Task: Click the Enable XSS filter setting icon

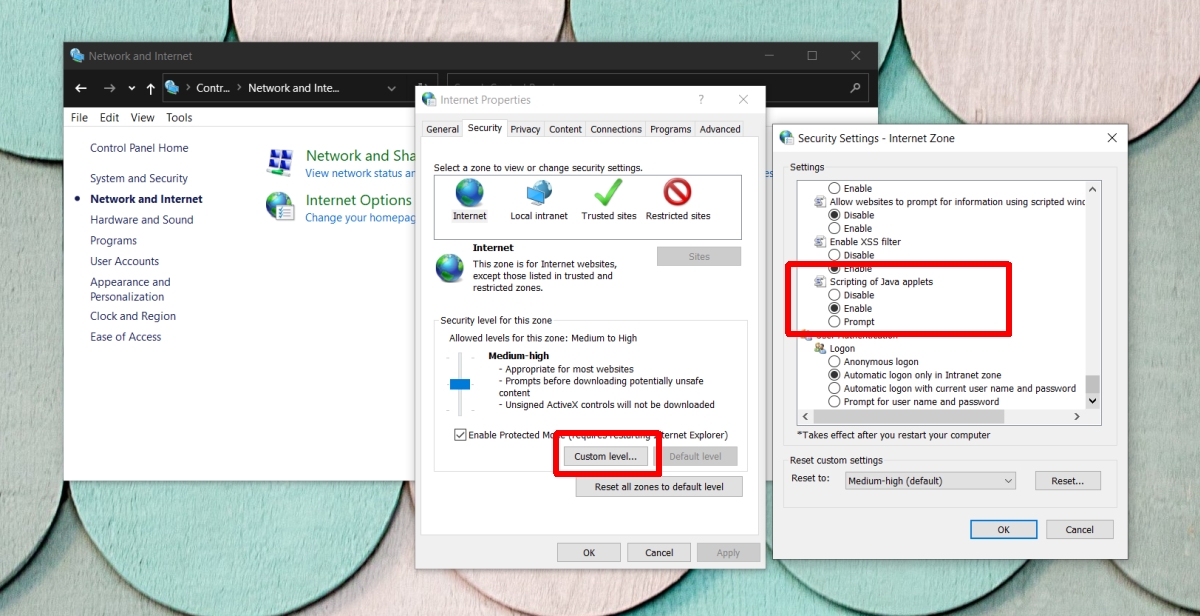Action: point(821,242)
